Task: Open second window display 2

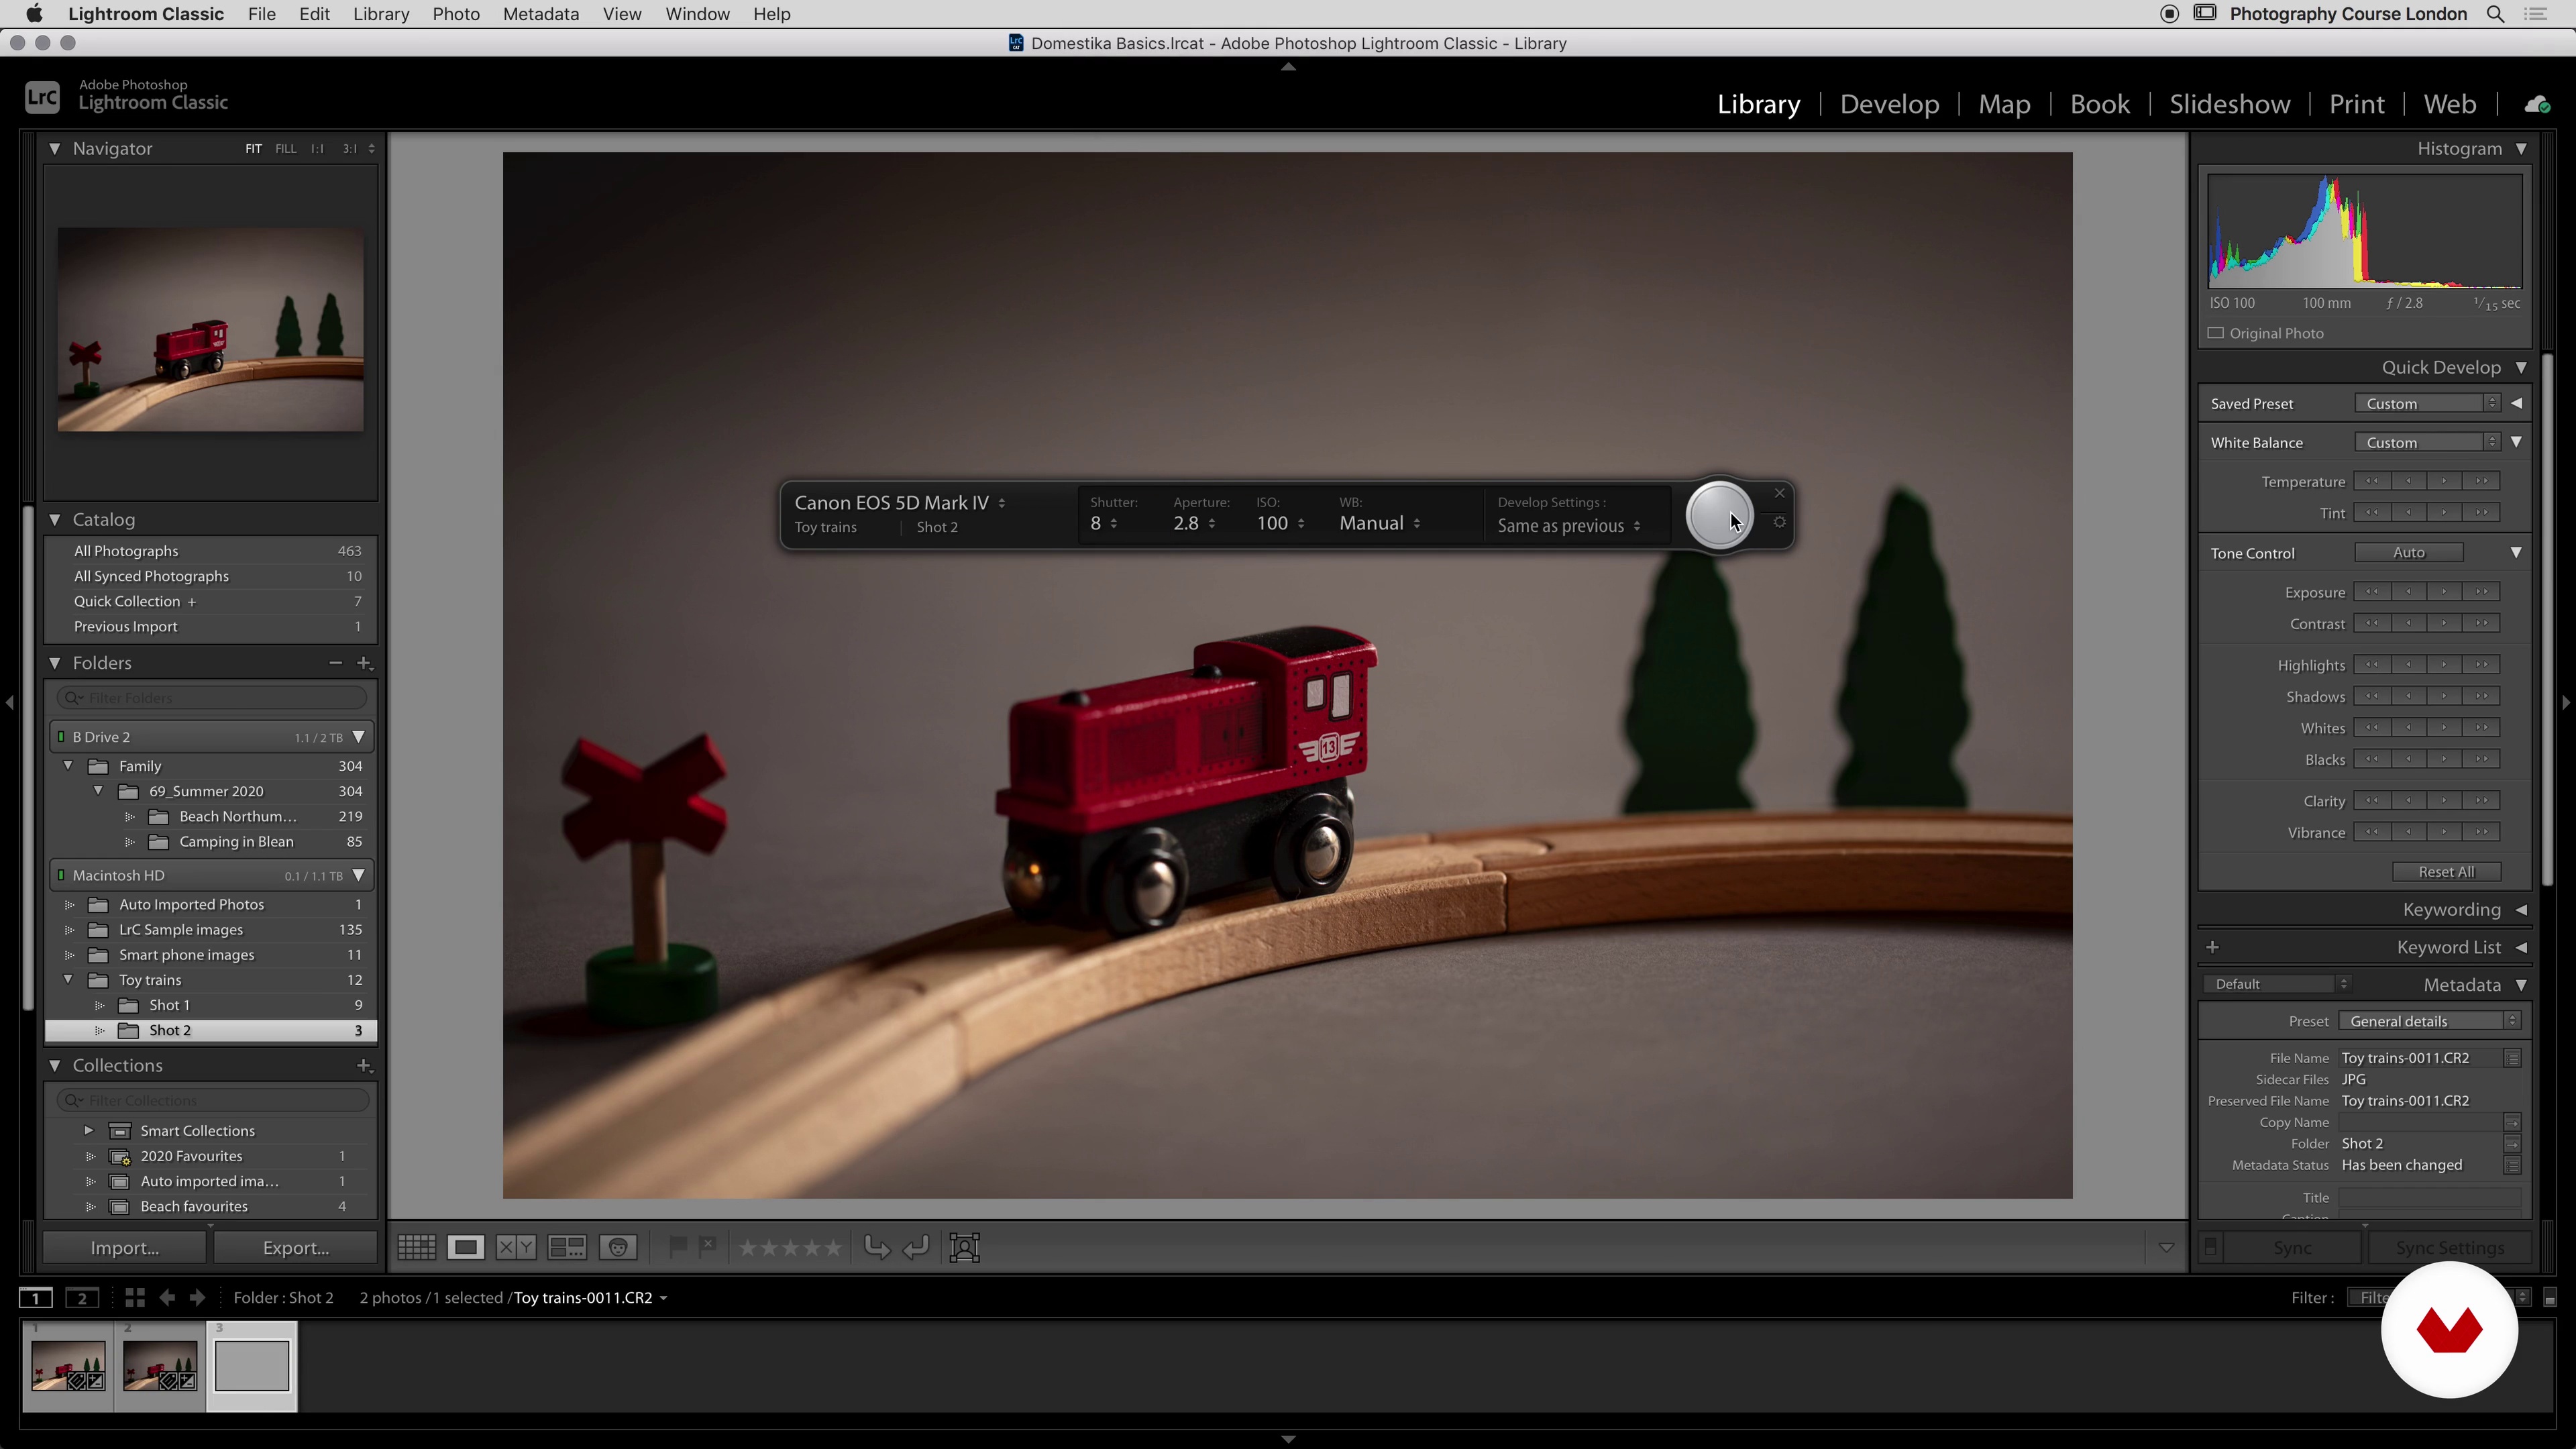Action: click(82, 1297)
